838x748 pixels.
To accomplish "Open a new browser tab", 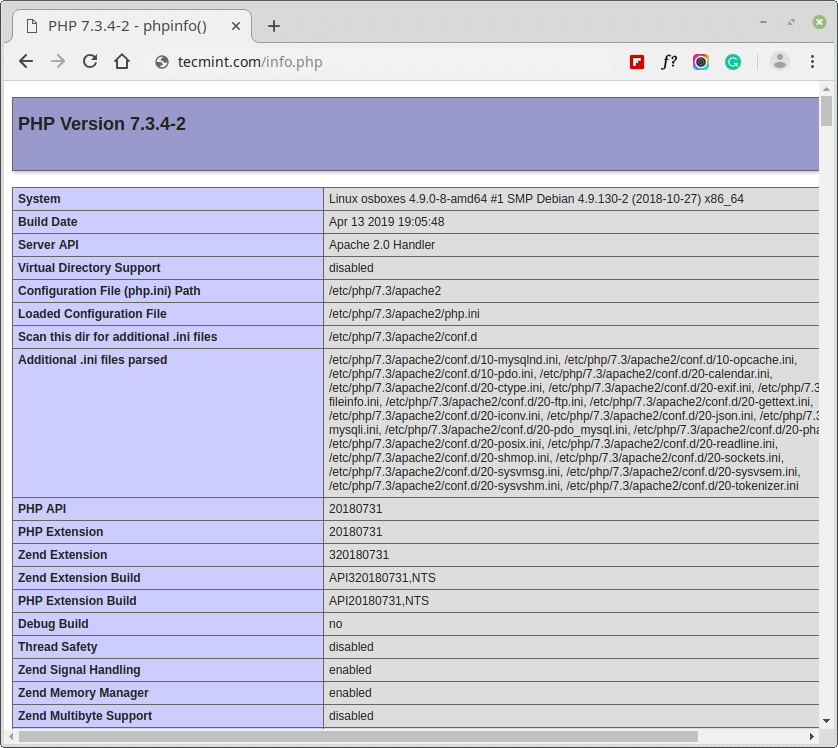I will point(274,26).
